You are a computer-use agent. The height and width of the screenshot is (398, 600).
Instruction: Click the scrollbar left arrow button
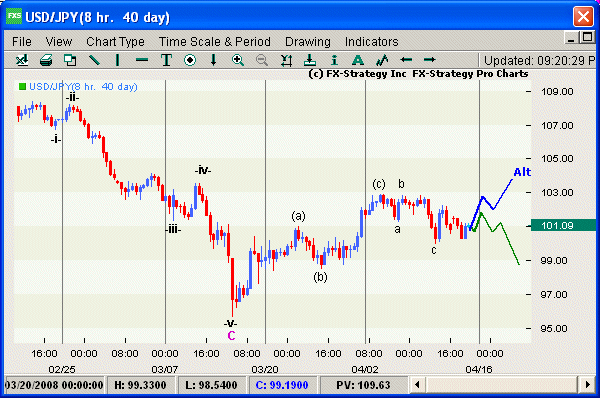click(417, 384)
